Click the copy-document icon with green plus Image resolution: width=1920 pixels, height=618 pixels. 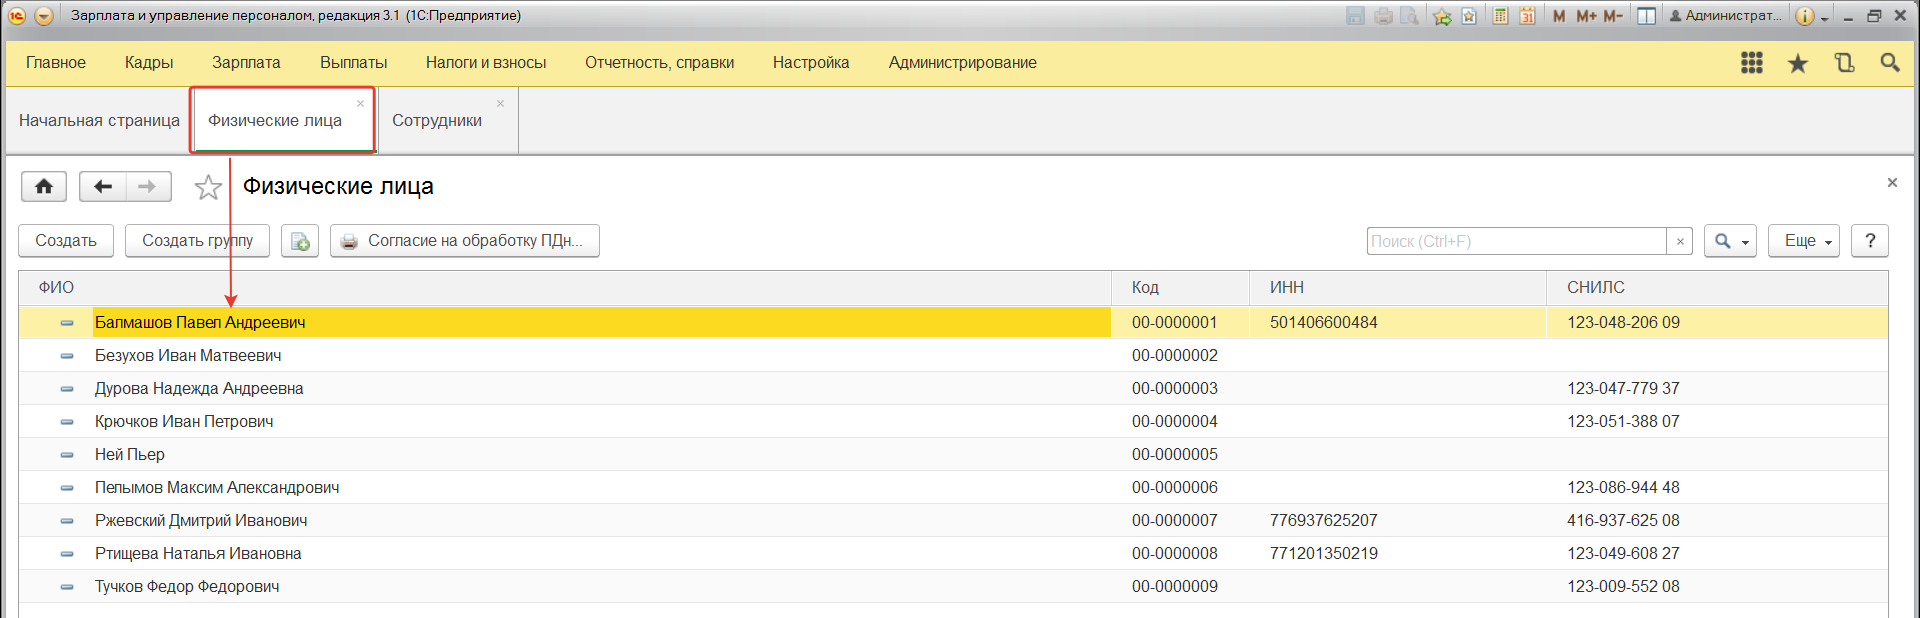pyautogui.click(x=300, y=241)
